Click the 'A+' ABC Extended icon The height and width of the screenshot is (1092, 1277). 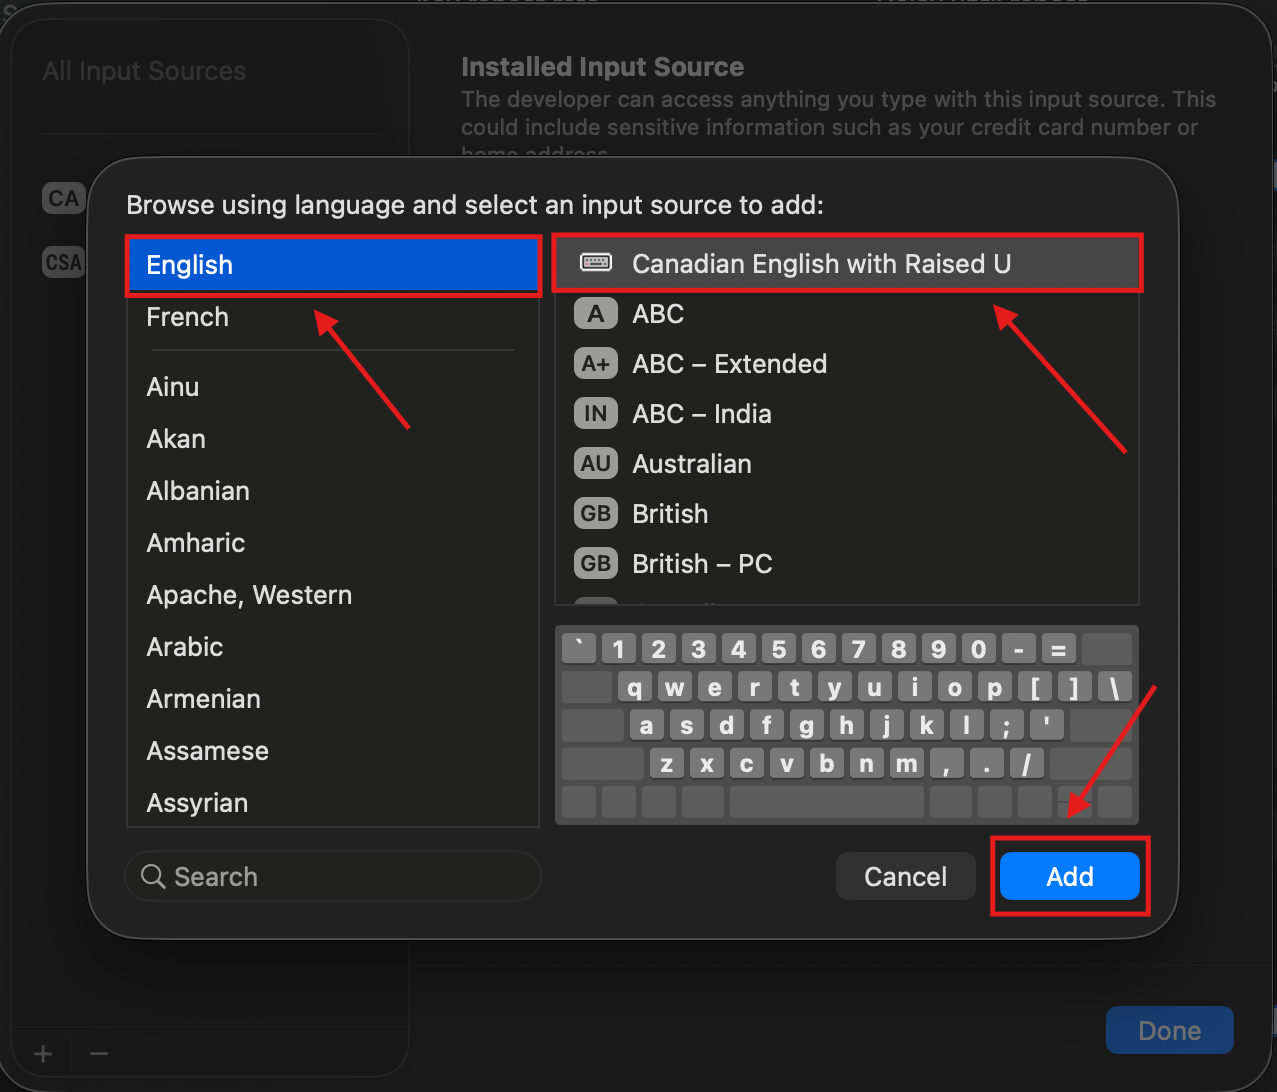pos(595,364)
